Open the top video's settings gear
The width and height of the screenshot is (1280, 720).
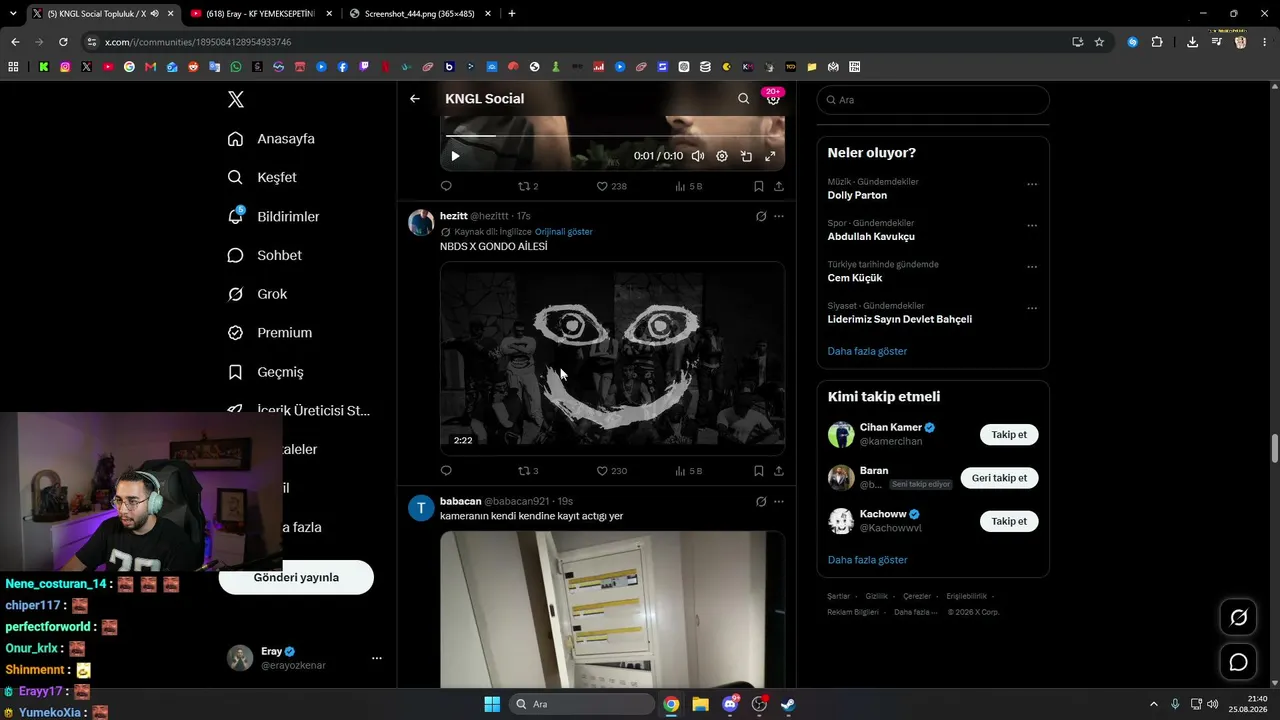[x=722, y=156]
